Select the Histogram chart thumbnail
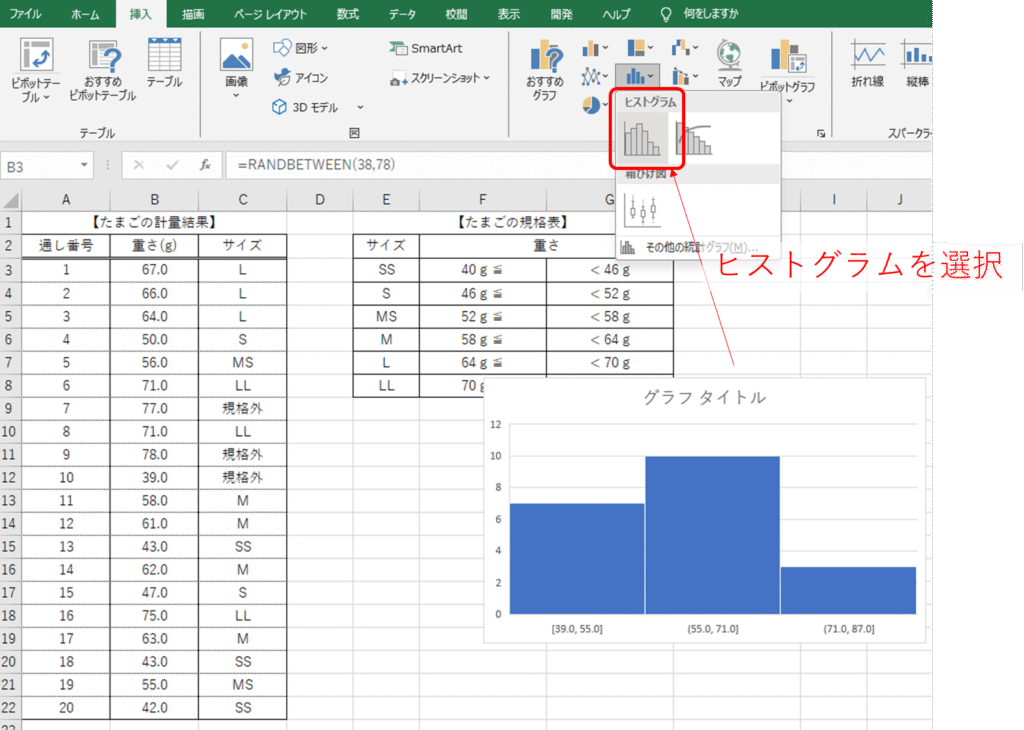Screen dimensions: 1024x730 pyautogui.click(x=641, y=139)
